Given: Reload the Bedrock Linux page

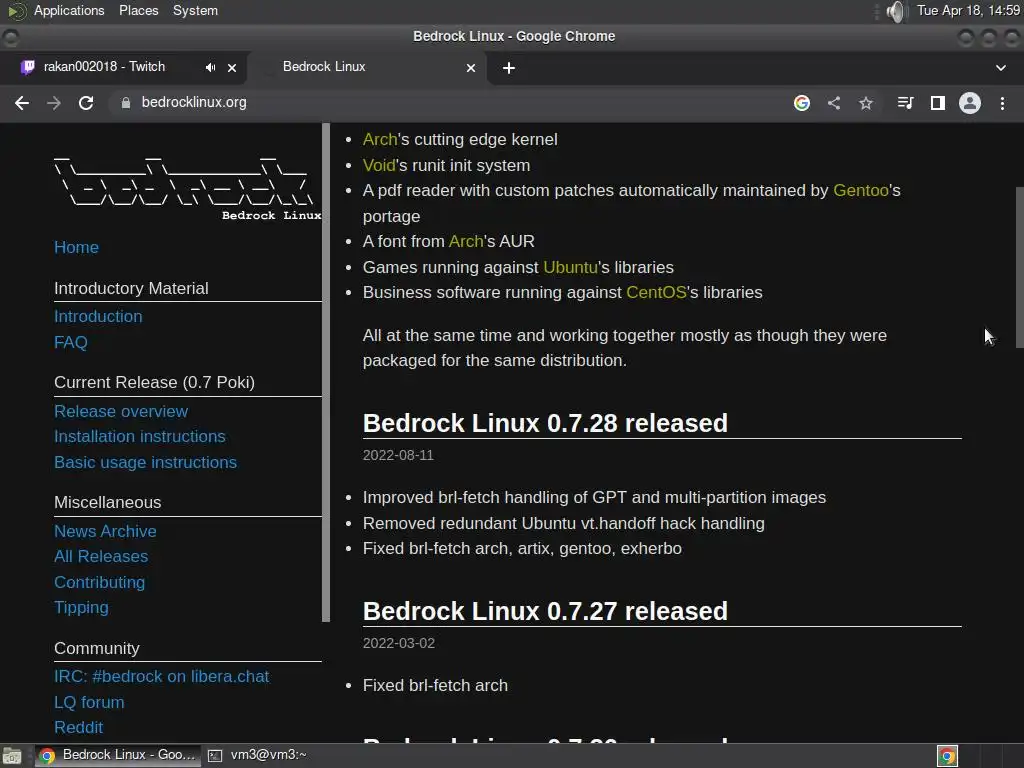Looking at the screenshot, I should [x=86, y=103].
